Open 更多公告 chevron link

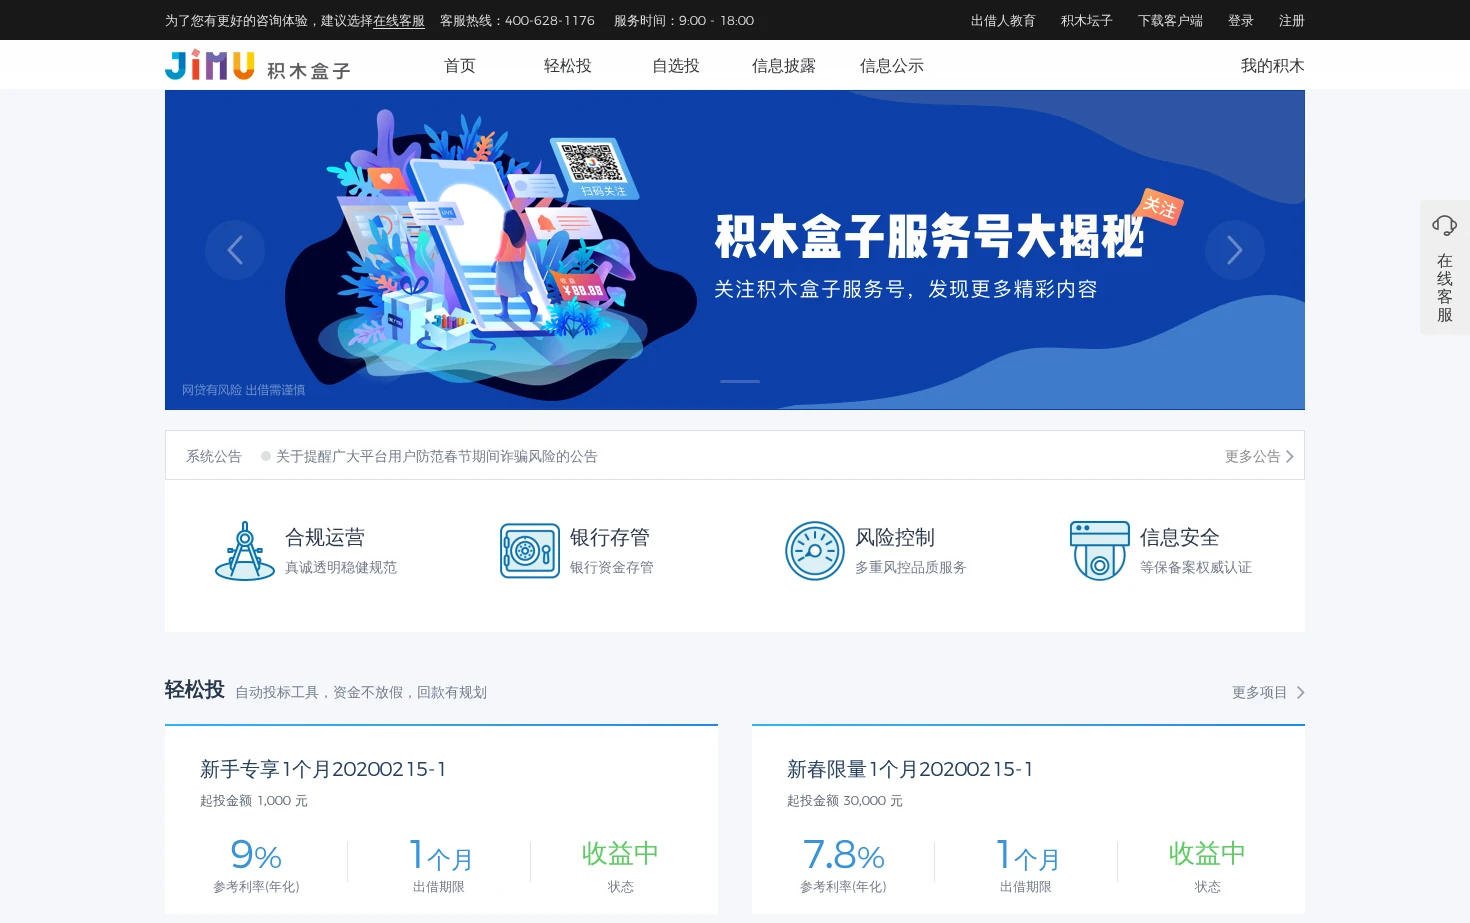(x=1259, y=456)
